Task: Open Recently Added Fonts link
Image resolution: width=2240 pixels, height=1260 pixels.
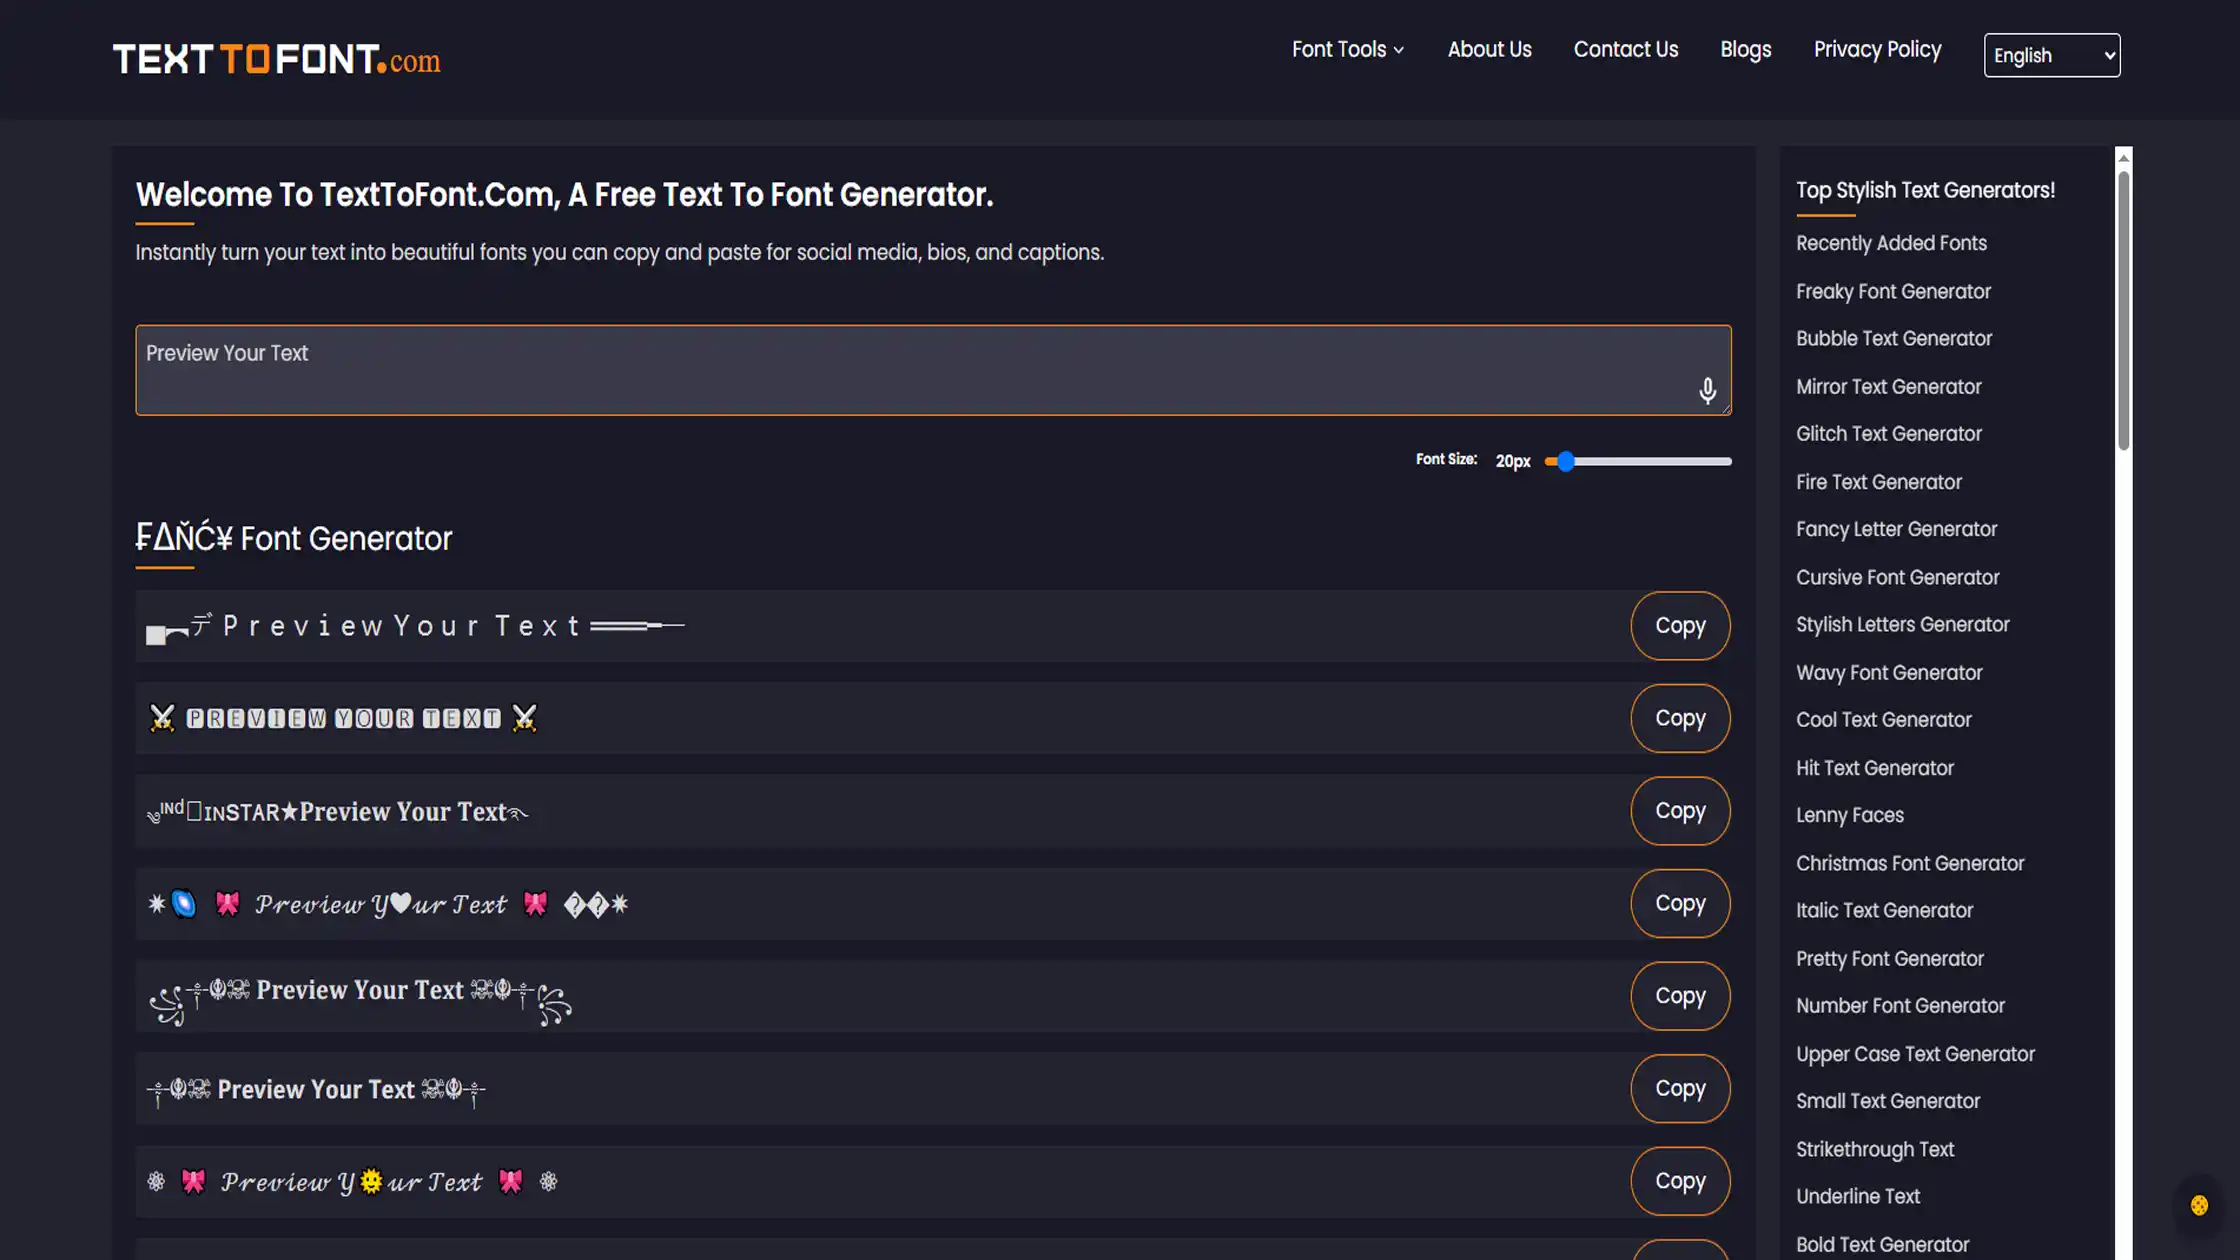Action: 1891,243
